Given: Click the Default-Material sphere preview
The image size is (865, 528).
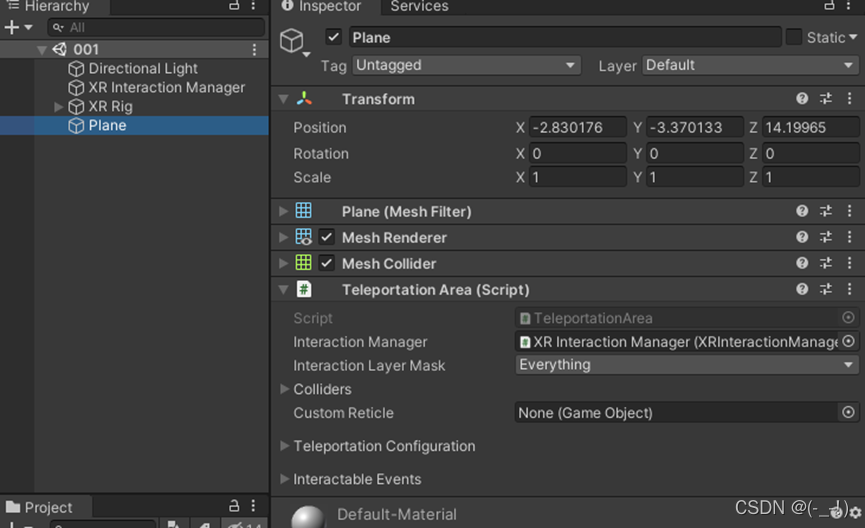Looking at the screenshot, I should [308, 517].
